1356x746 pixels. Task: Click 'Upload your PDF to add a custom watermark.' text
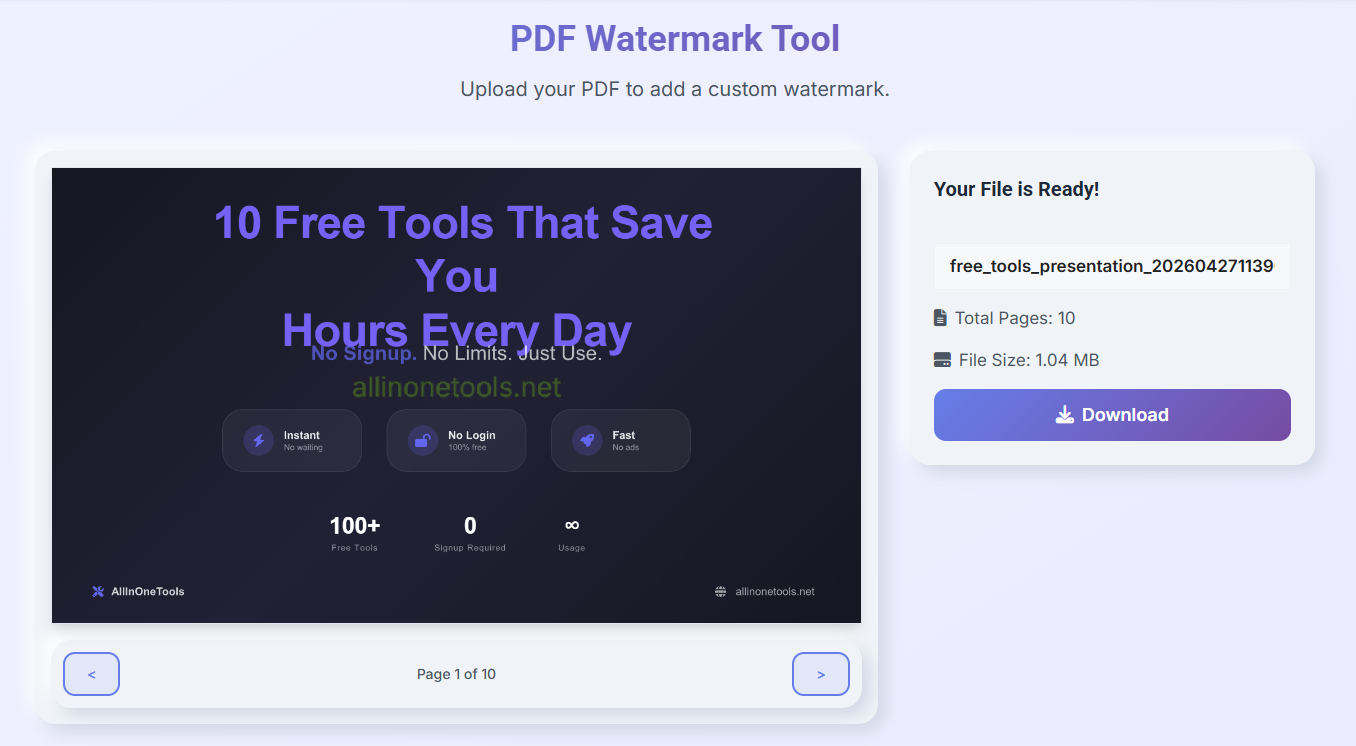pyautogui.click(x=675, y=89)
